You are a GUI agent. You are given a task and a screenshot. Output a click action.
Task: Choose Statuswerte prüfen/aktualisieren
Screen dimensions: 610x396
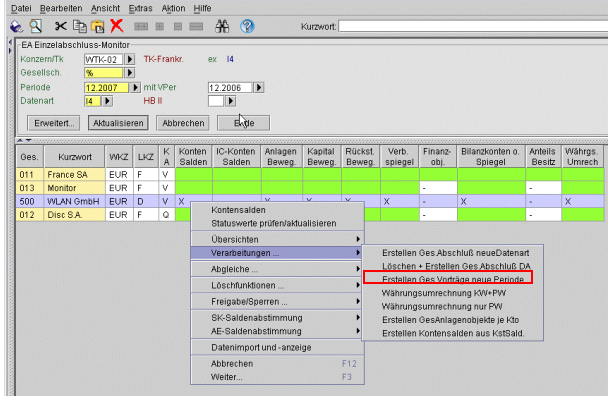click(x=277, y=224)
